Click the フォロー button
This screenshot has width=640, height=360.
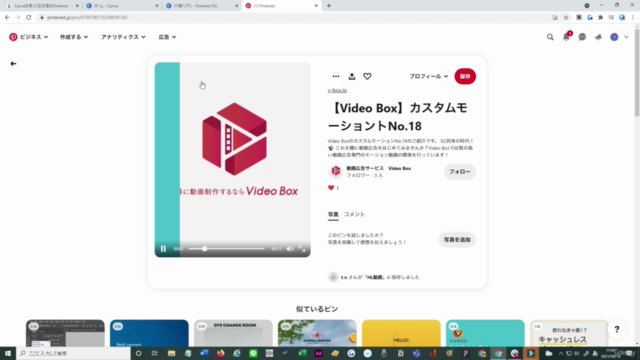click(x=460, y=172)
